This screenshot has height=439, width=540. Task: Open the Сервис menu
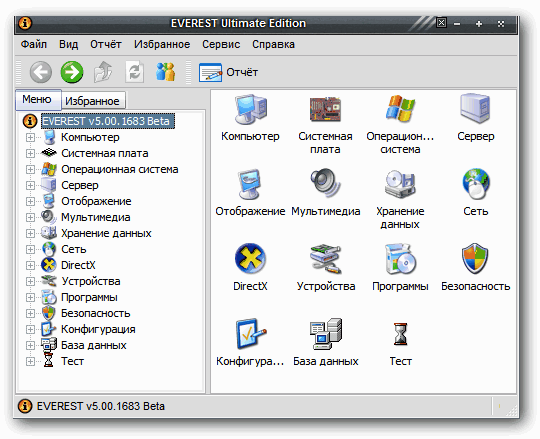(221, 44)
